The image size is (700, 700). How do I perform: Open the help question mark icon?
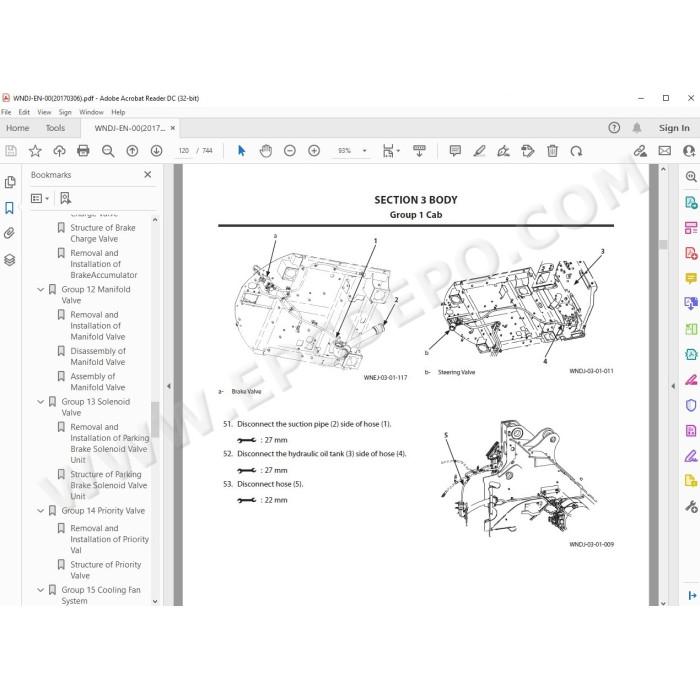(614, 128)
